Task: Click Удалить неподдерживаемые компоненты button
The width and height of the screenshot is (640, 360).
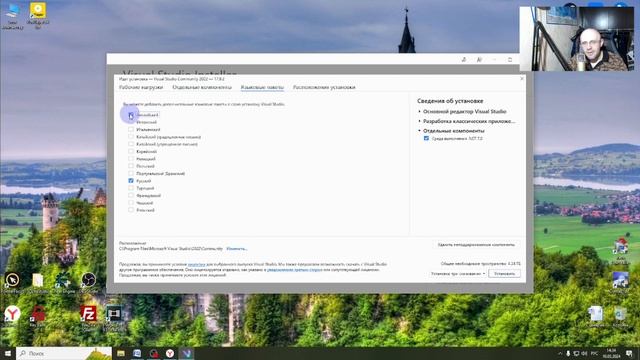Action: click(x=476, y=245)
